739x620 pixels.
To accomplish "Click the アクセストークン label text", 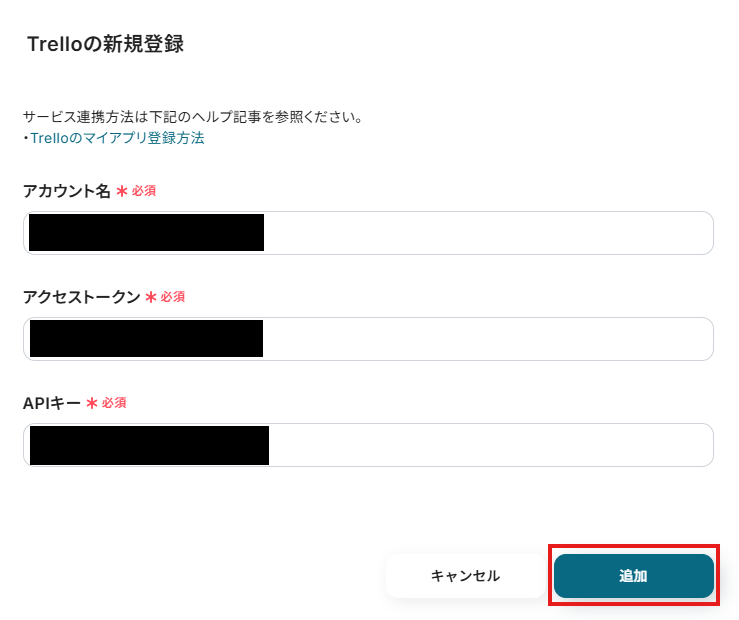I will click(x=81, y=296).
